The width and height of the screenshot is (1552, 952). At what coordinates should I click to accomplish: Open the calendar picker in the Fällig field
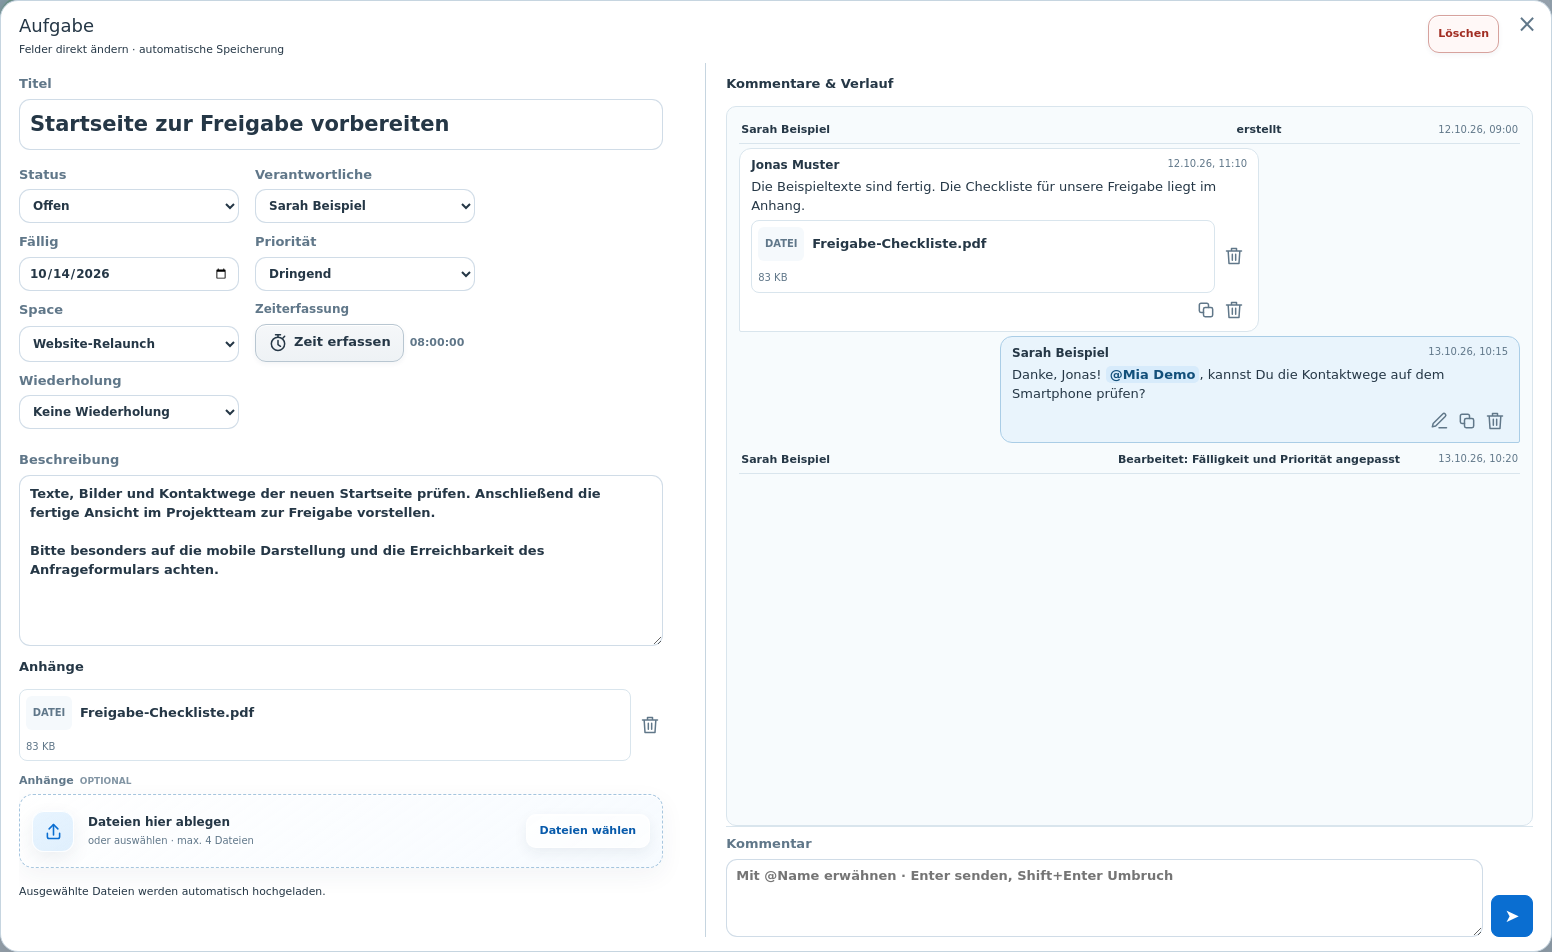(221, 274)
